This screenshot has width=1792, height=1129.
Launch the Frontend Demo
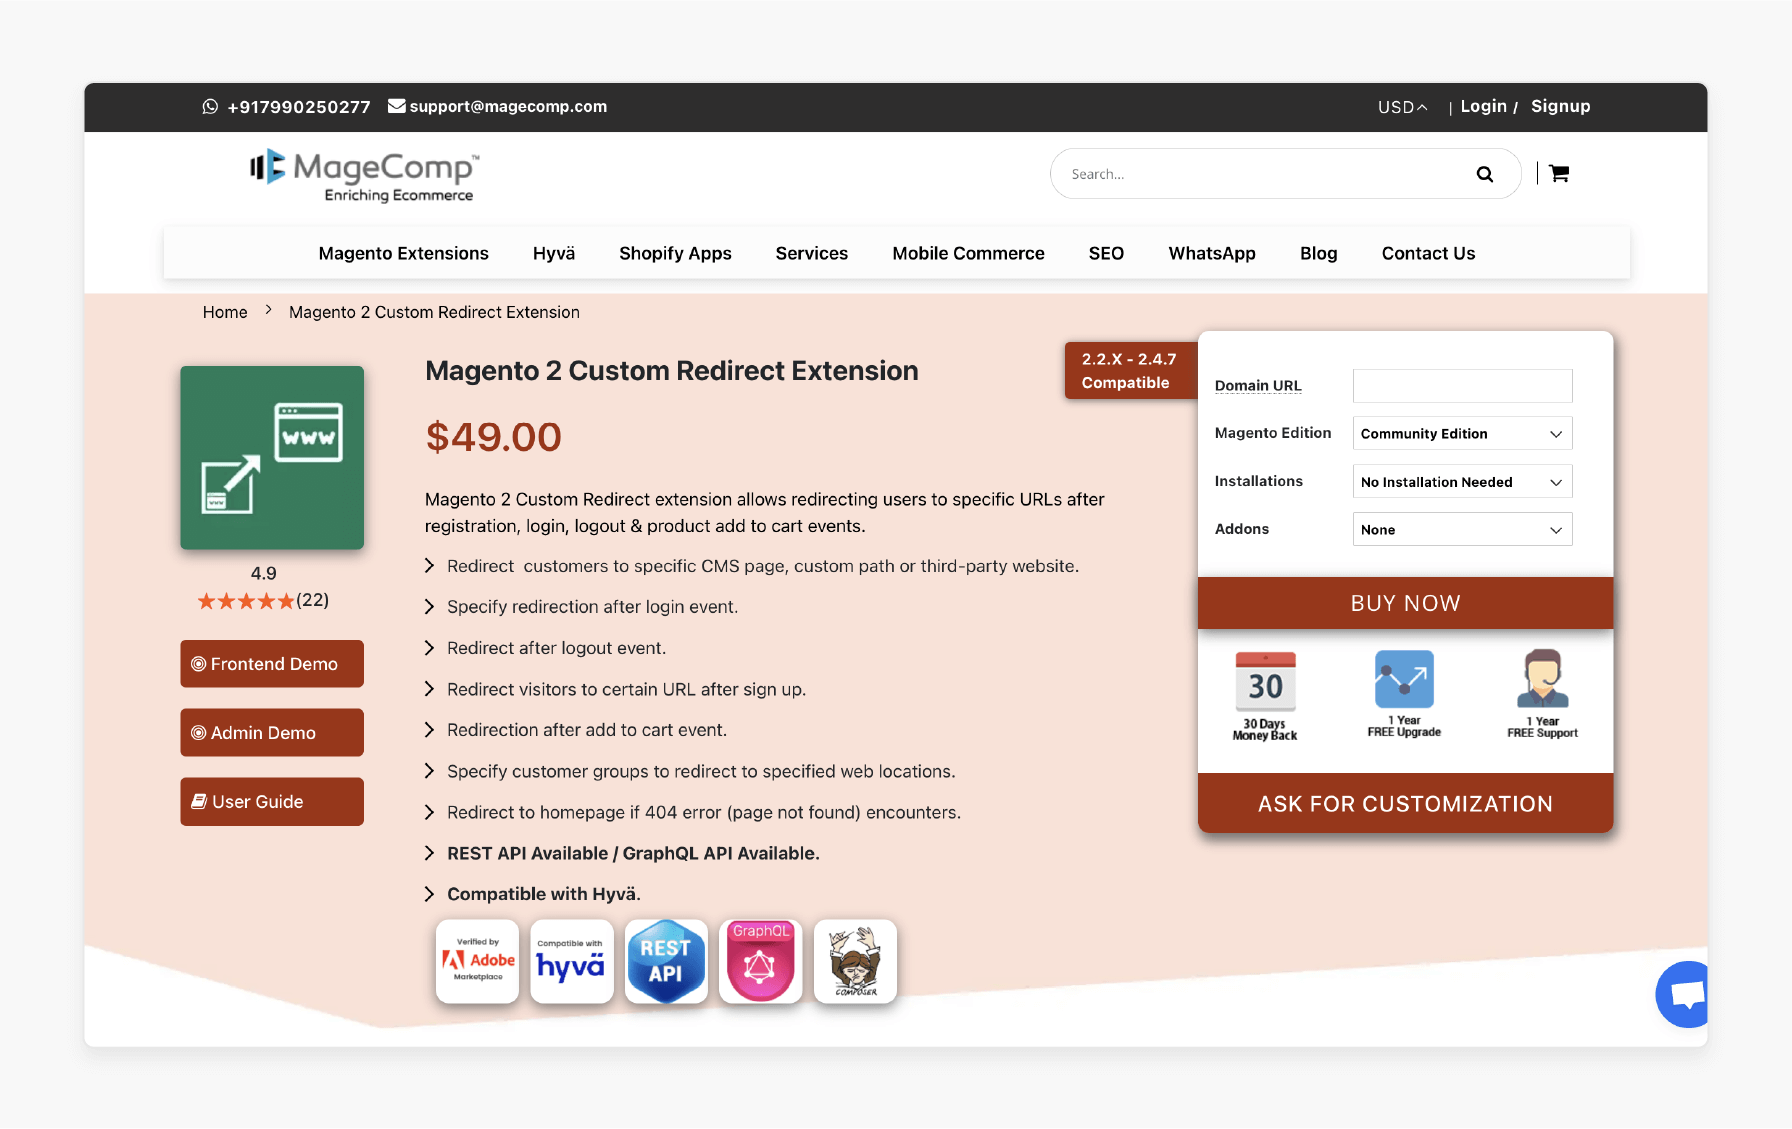pyautogui.click(x=272, y=664)
